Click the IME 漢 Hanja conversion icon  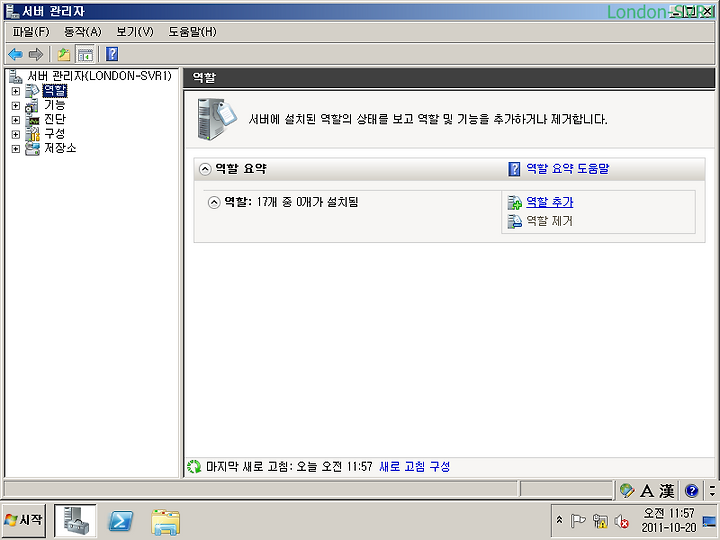tap(667, 491)
